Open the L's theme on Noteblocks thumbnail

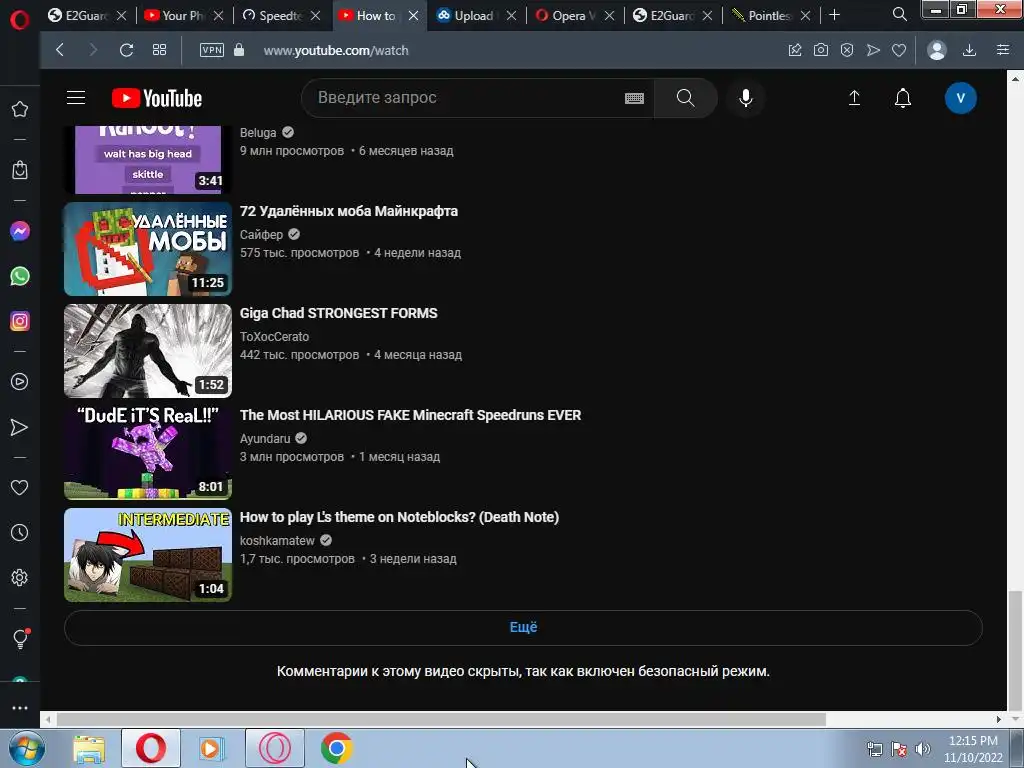point(148,554)
